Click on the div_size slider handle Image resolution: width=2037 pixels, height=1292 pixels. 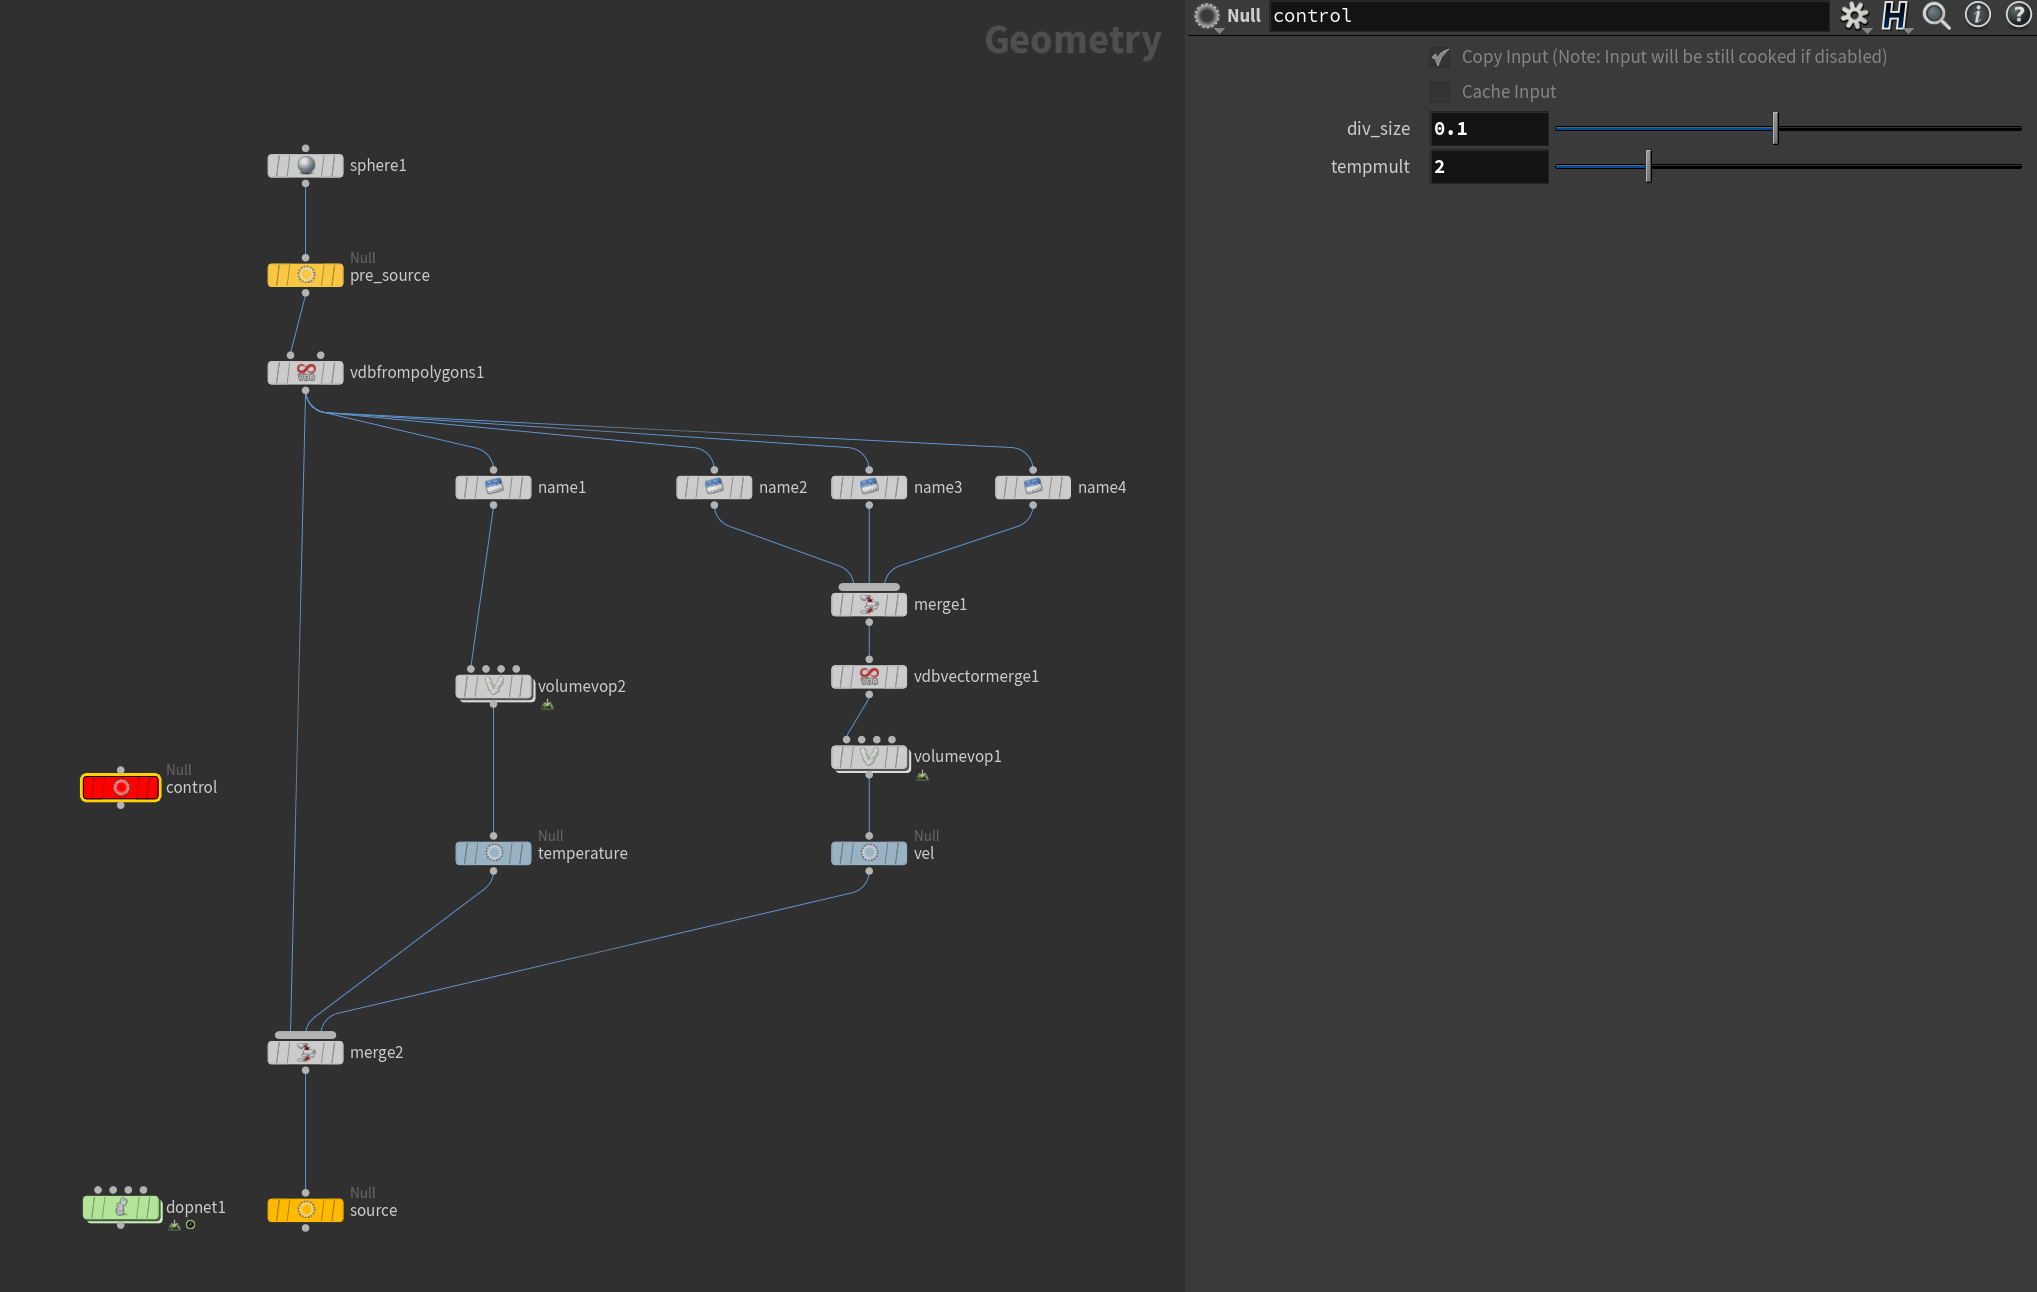tap(1775, 128)
